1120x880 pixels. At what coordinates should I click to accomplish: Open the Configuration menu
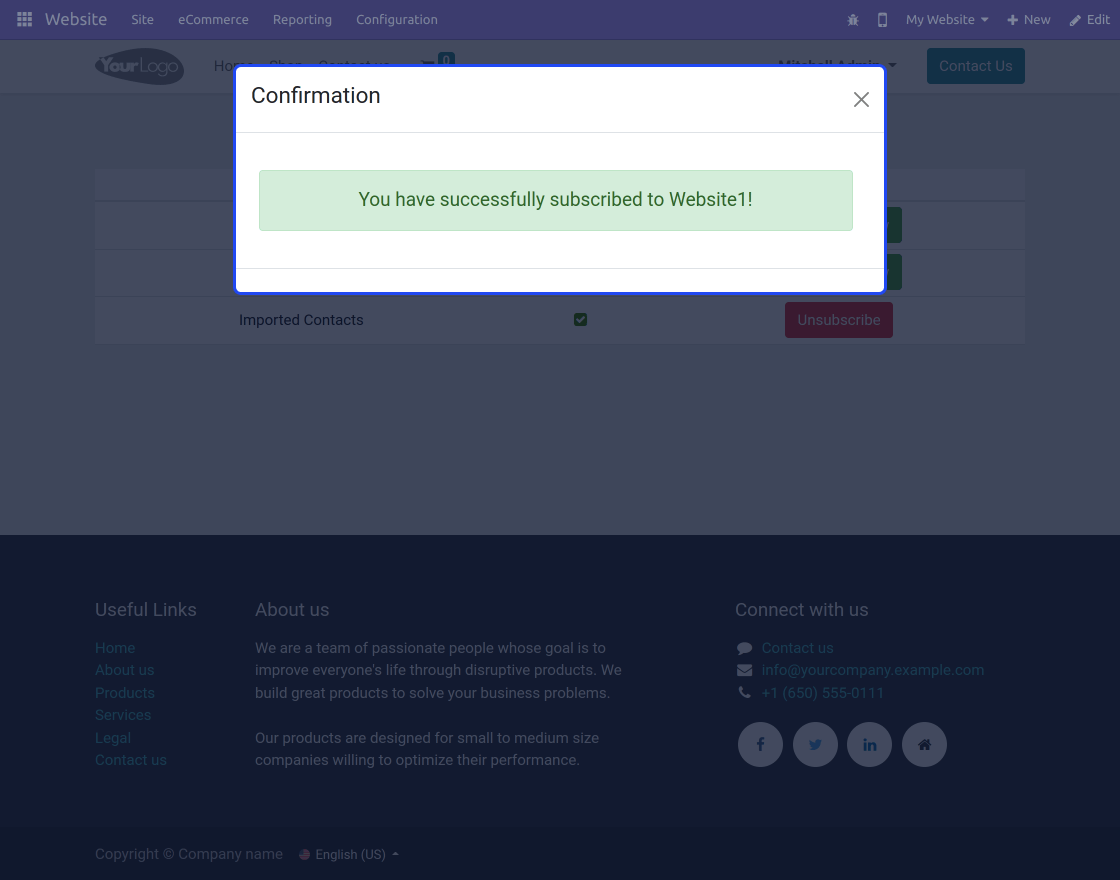pos(396,20)
